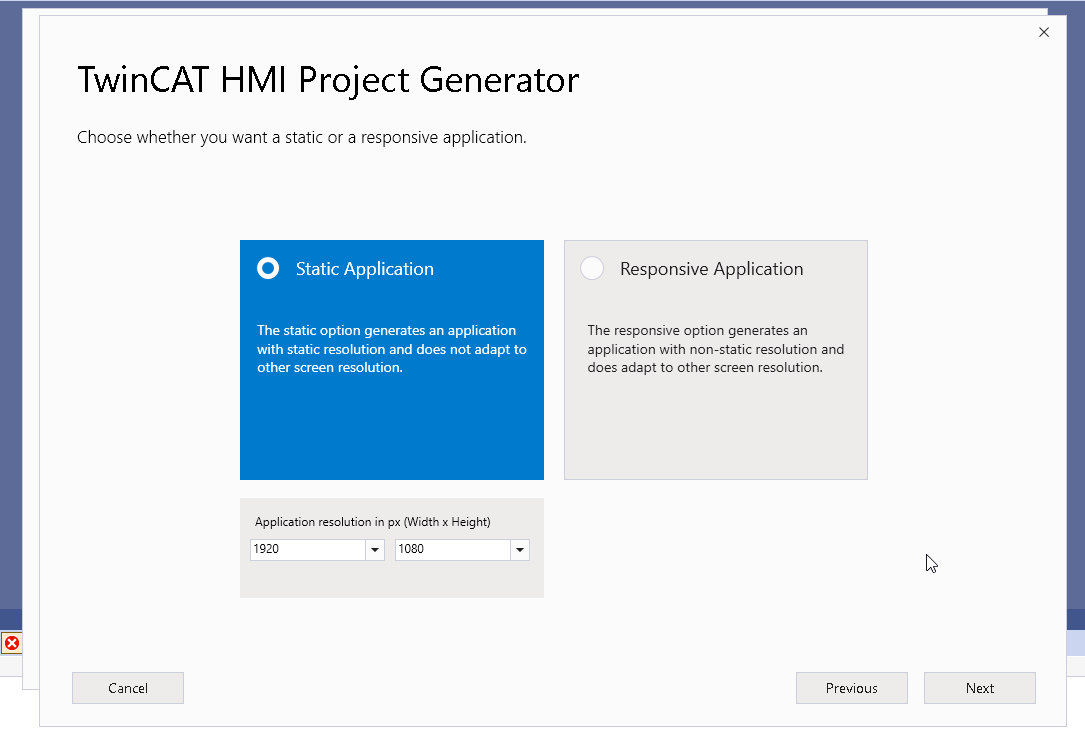Click the static or responsive instruction text
This screenshot has width=1085, height=744.
pyautogui.click(x=302, y=137)
